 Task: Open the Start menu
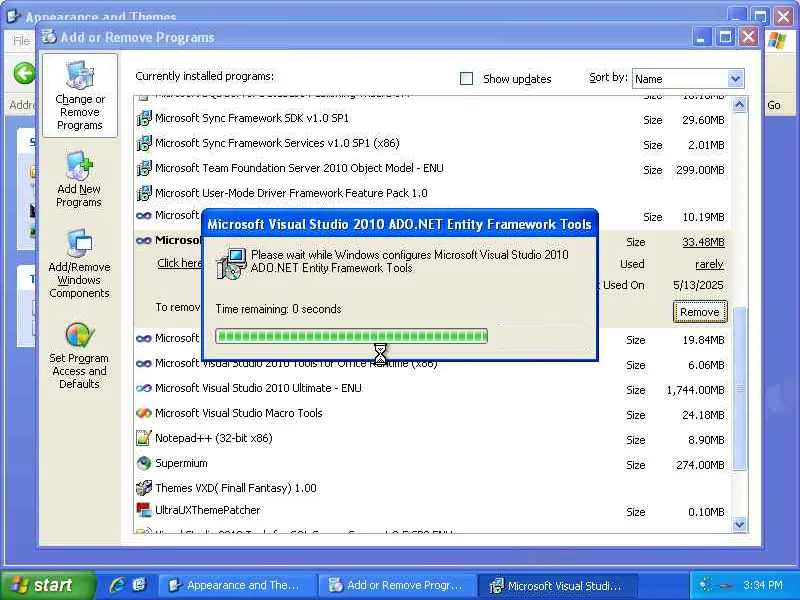[x=47, y=585]
